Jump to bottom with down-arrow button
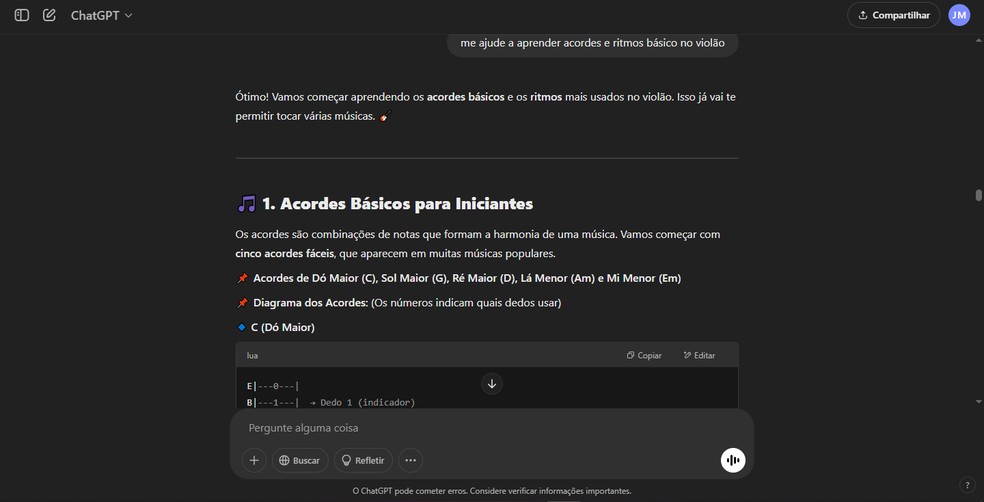The width and height of the screenshot is (984, 502). (492, 383)
